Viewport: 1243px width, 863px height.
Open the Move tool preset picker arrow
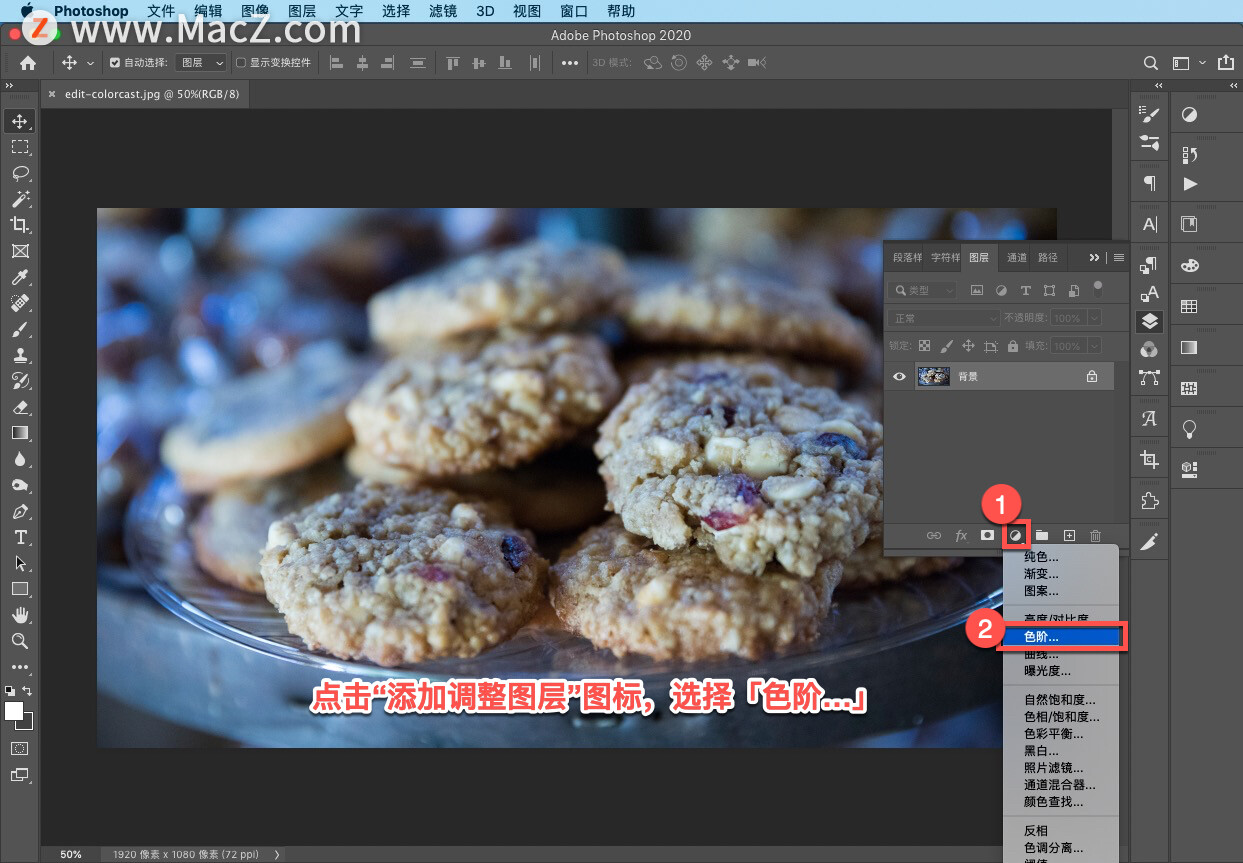(91, 63)
